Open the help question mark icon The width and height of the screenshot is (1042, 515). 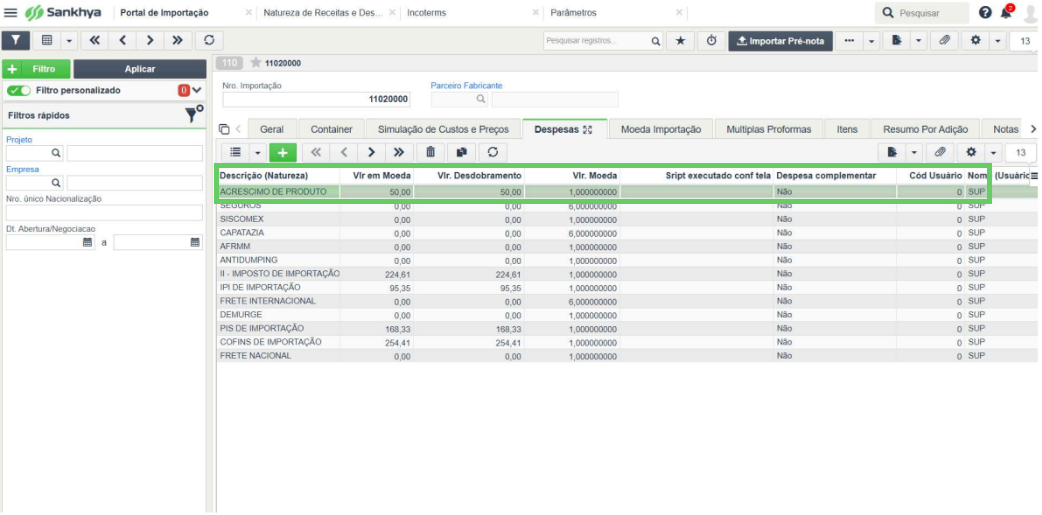click(986, 13)
